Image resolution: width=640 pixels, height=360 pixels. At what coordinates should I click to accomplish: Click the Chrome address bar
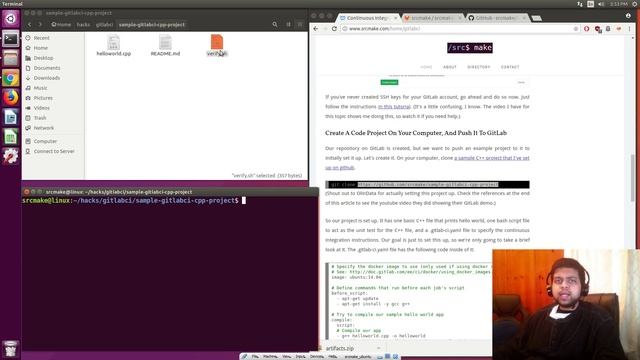coord(457,29)
